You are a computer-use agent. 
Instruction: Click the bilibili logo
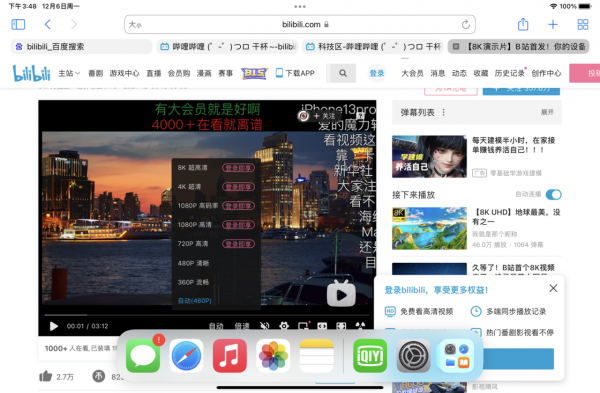click(x=31, y=73)
